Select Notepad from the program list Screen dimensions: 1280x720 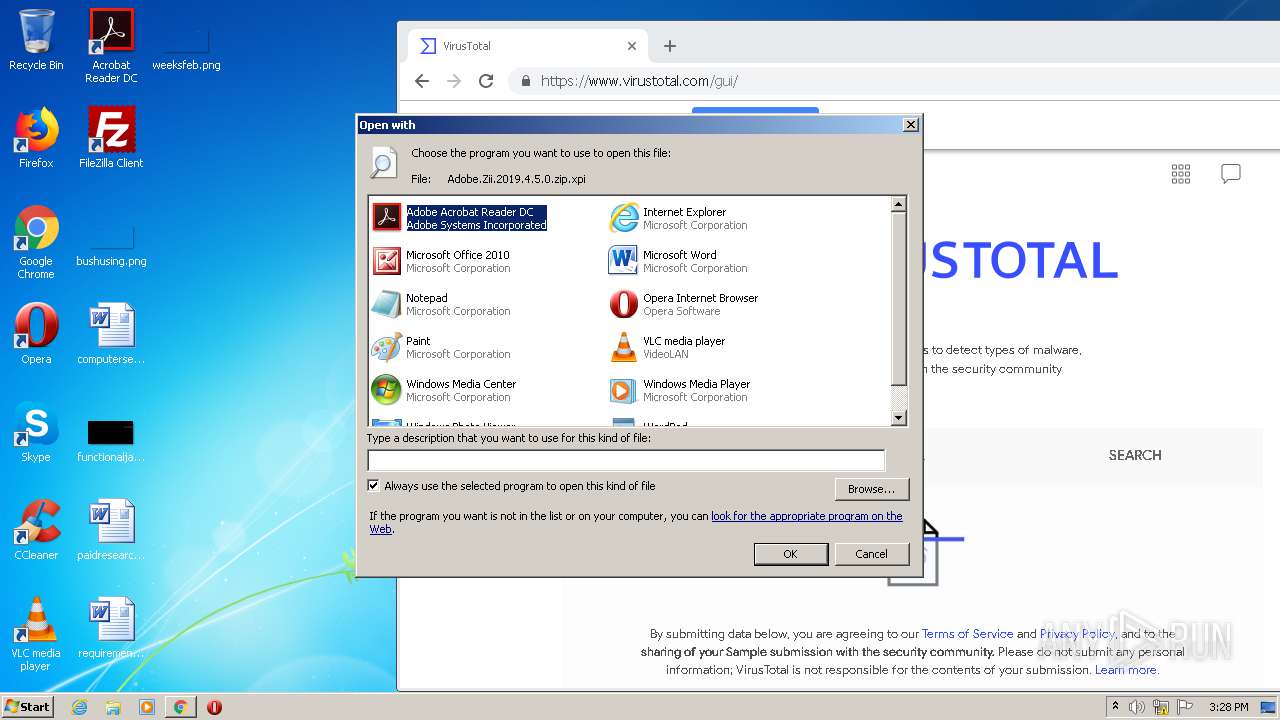(441, 304)
